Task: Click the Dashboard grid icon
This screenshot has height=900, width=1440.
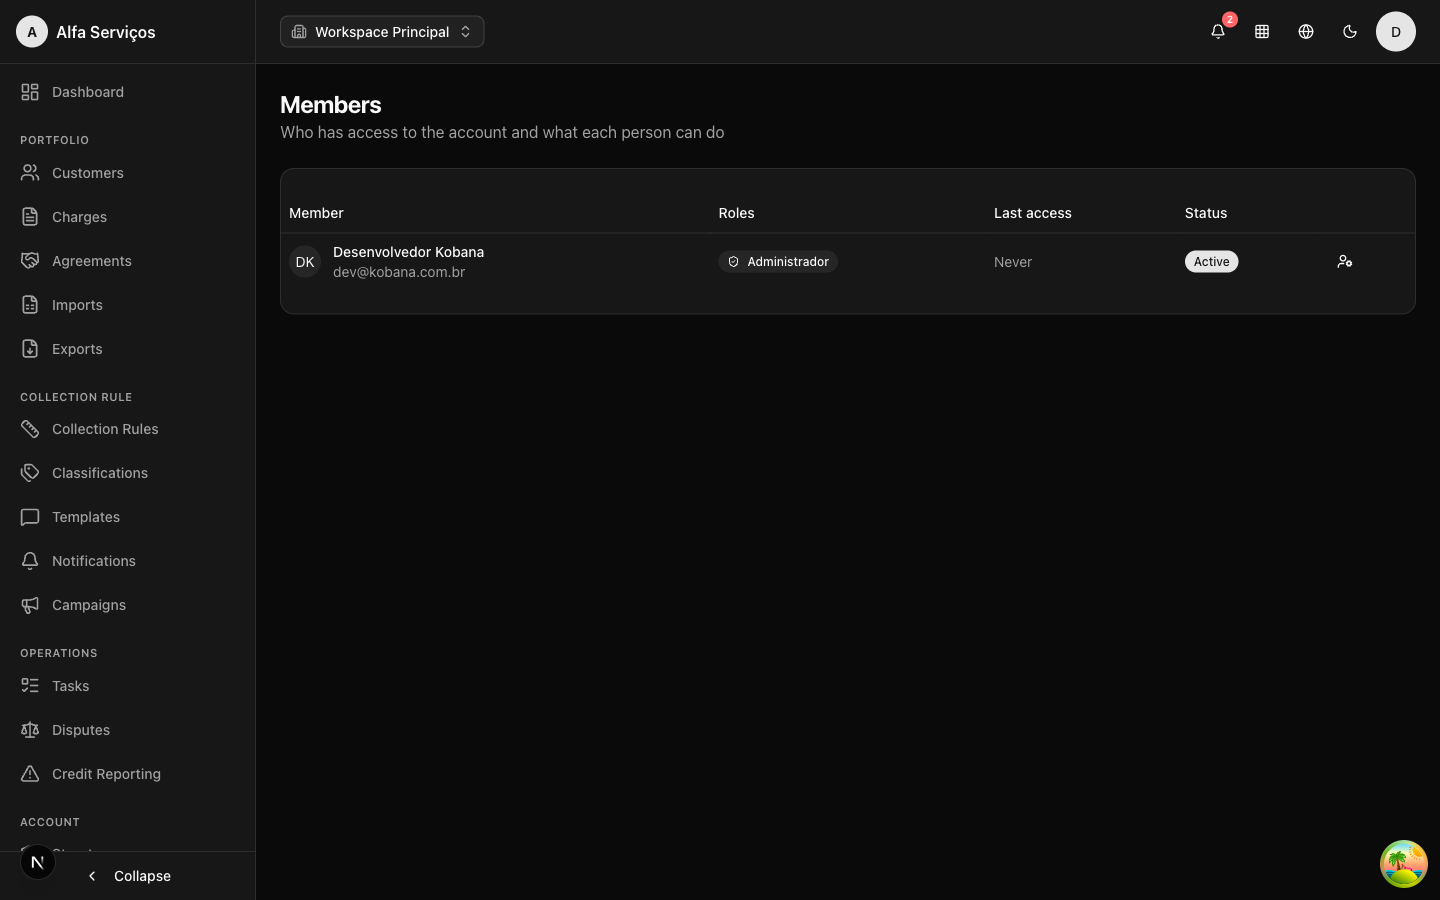Action: pyautogui.click(x=30, y=92)
